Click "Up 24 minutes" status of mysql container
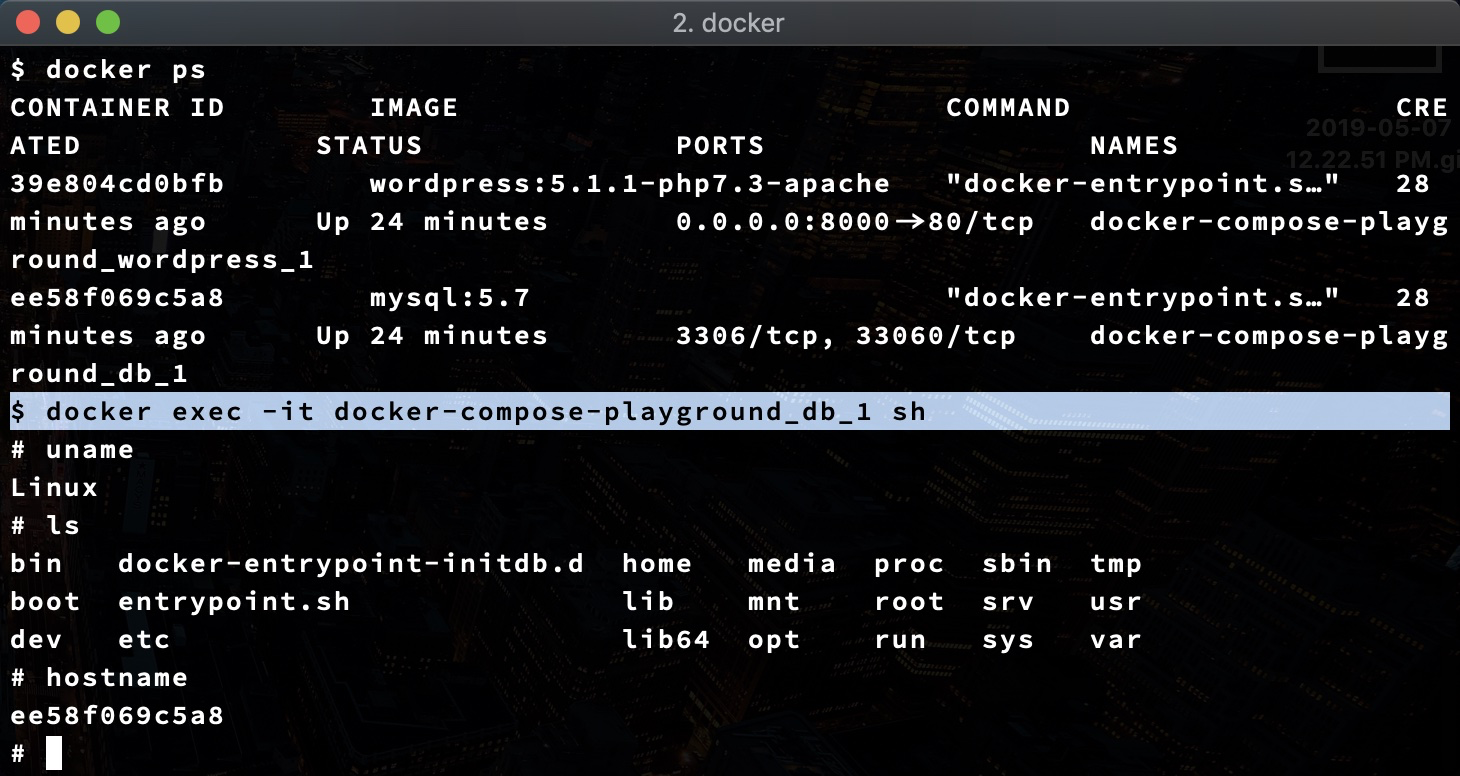Viewport: 1460px width, 776px height. pos(432,336)
